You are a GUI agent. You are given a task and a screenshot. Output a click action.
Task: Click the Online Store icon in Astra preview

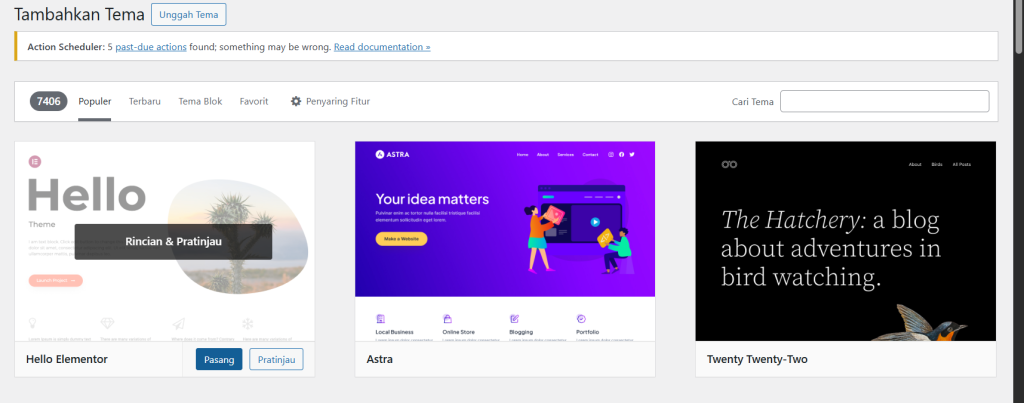(x=447, y=318)
